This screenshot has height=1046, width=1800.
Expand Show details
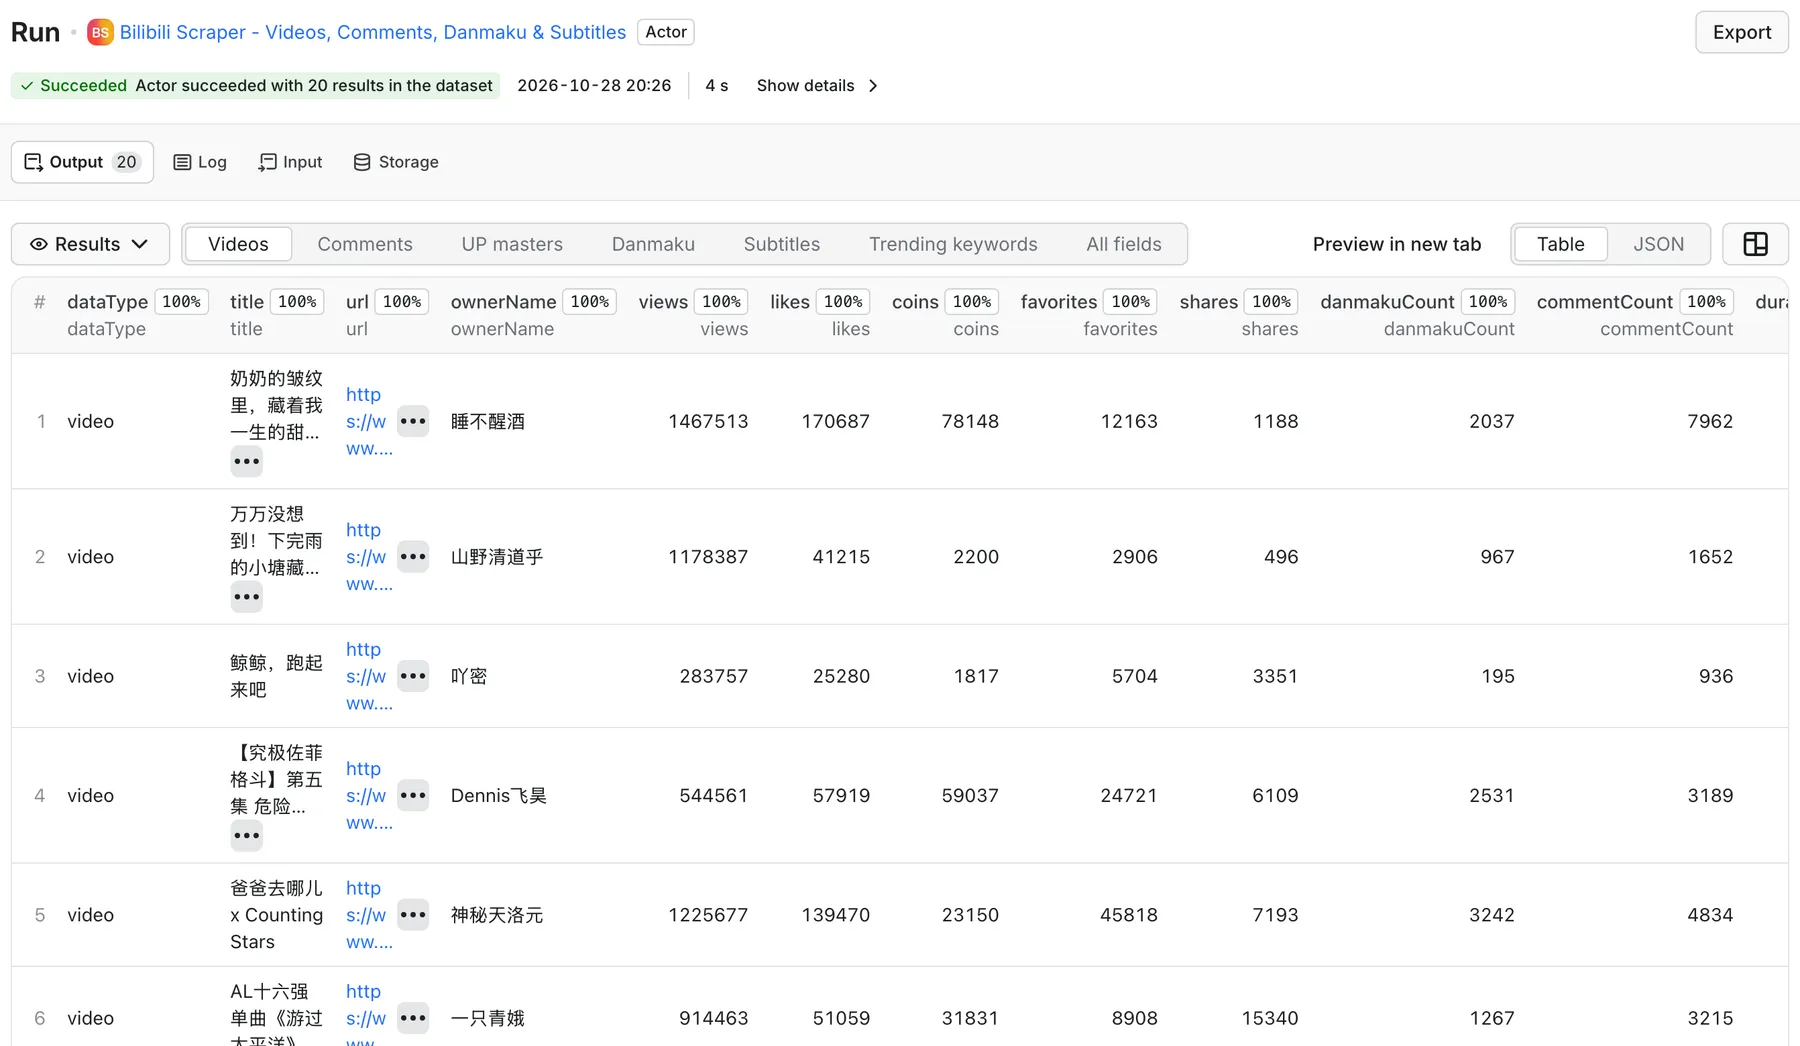818,86
